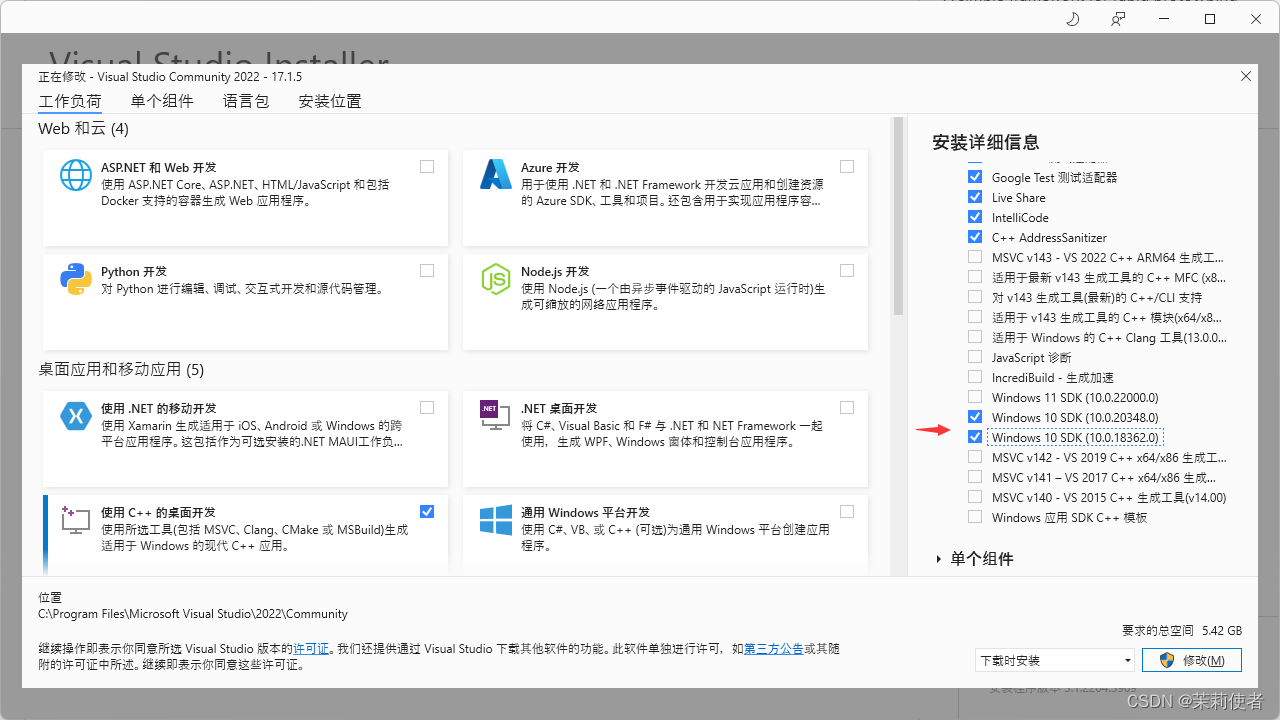The image size is (1280, 720).
Task: Check C++ modules for v143 option
Action: tap(975, 317)
